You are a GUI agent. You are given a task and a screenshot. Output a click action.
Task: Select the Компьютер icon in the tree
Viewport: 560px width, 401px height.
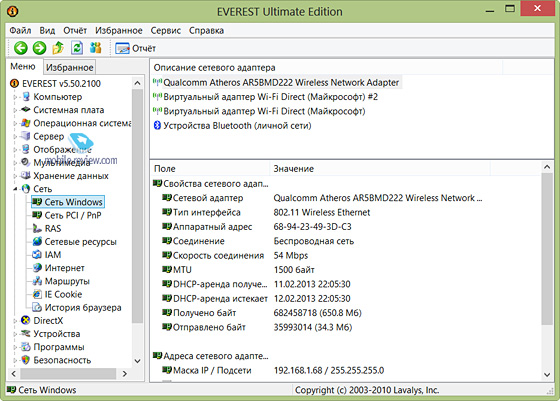(x=26, y=96)
